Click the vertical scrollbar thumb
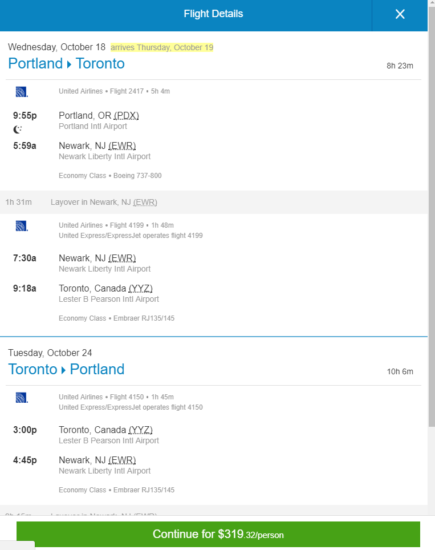This screenshot has width=435, height=550. tap(431, 216)
